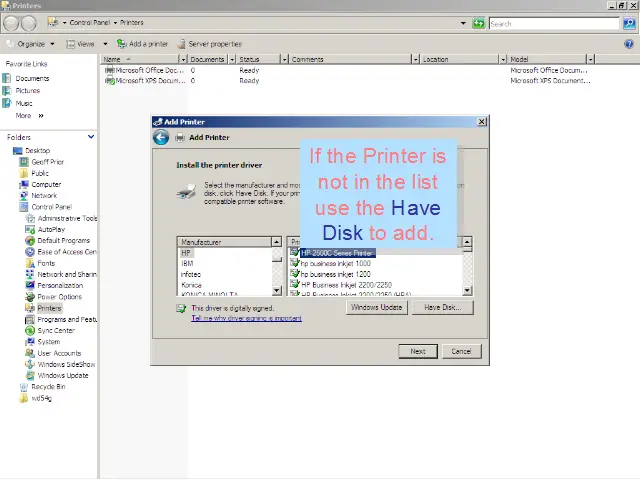Open the Location column filter dropdown
640x480 pixels.
pos(503,60)
